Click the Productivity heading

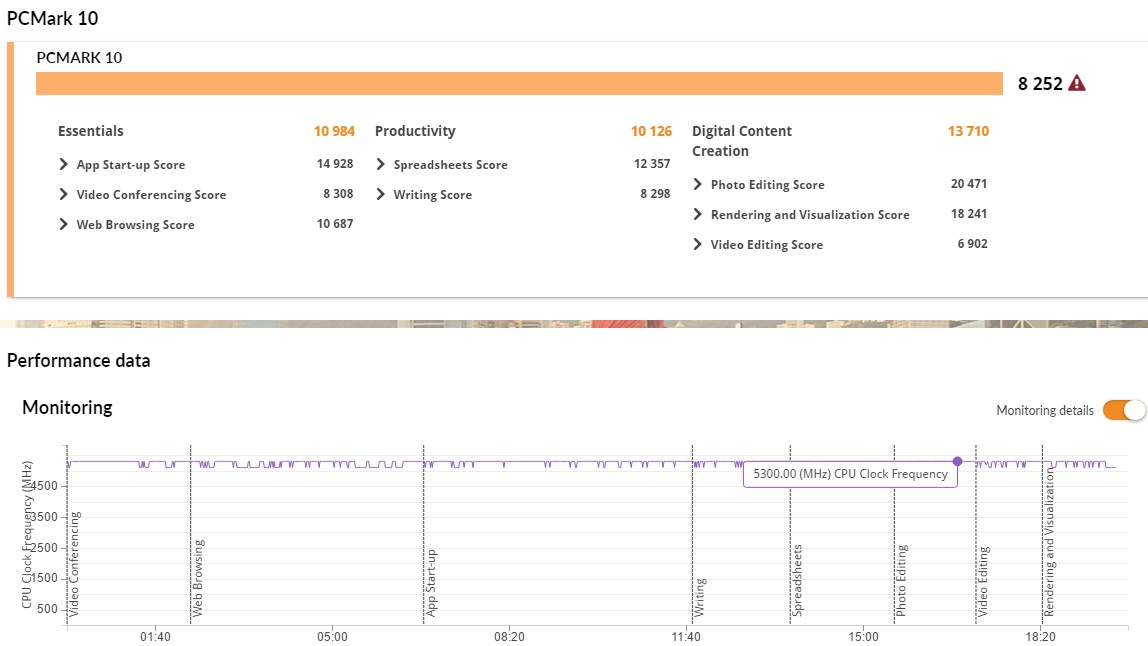pyautogui.click(x=415, y=131)
